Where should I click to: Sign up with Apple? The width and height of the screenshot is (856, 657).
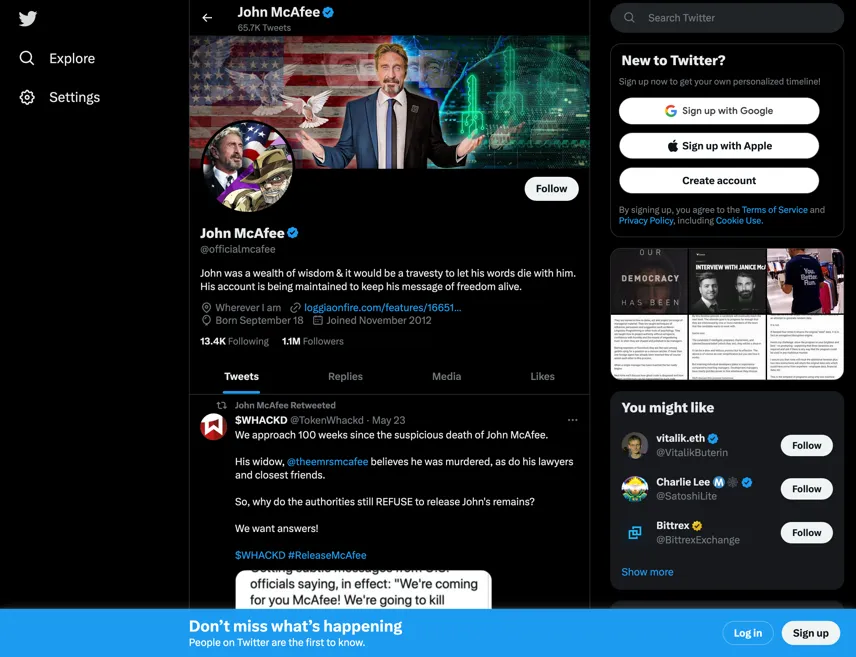719,146
